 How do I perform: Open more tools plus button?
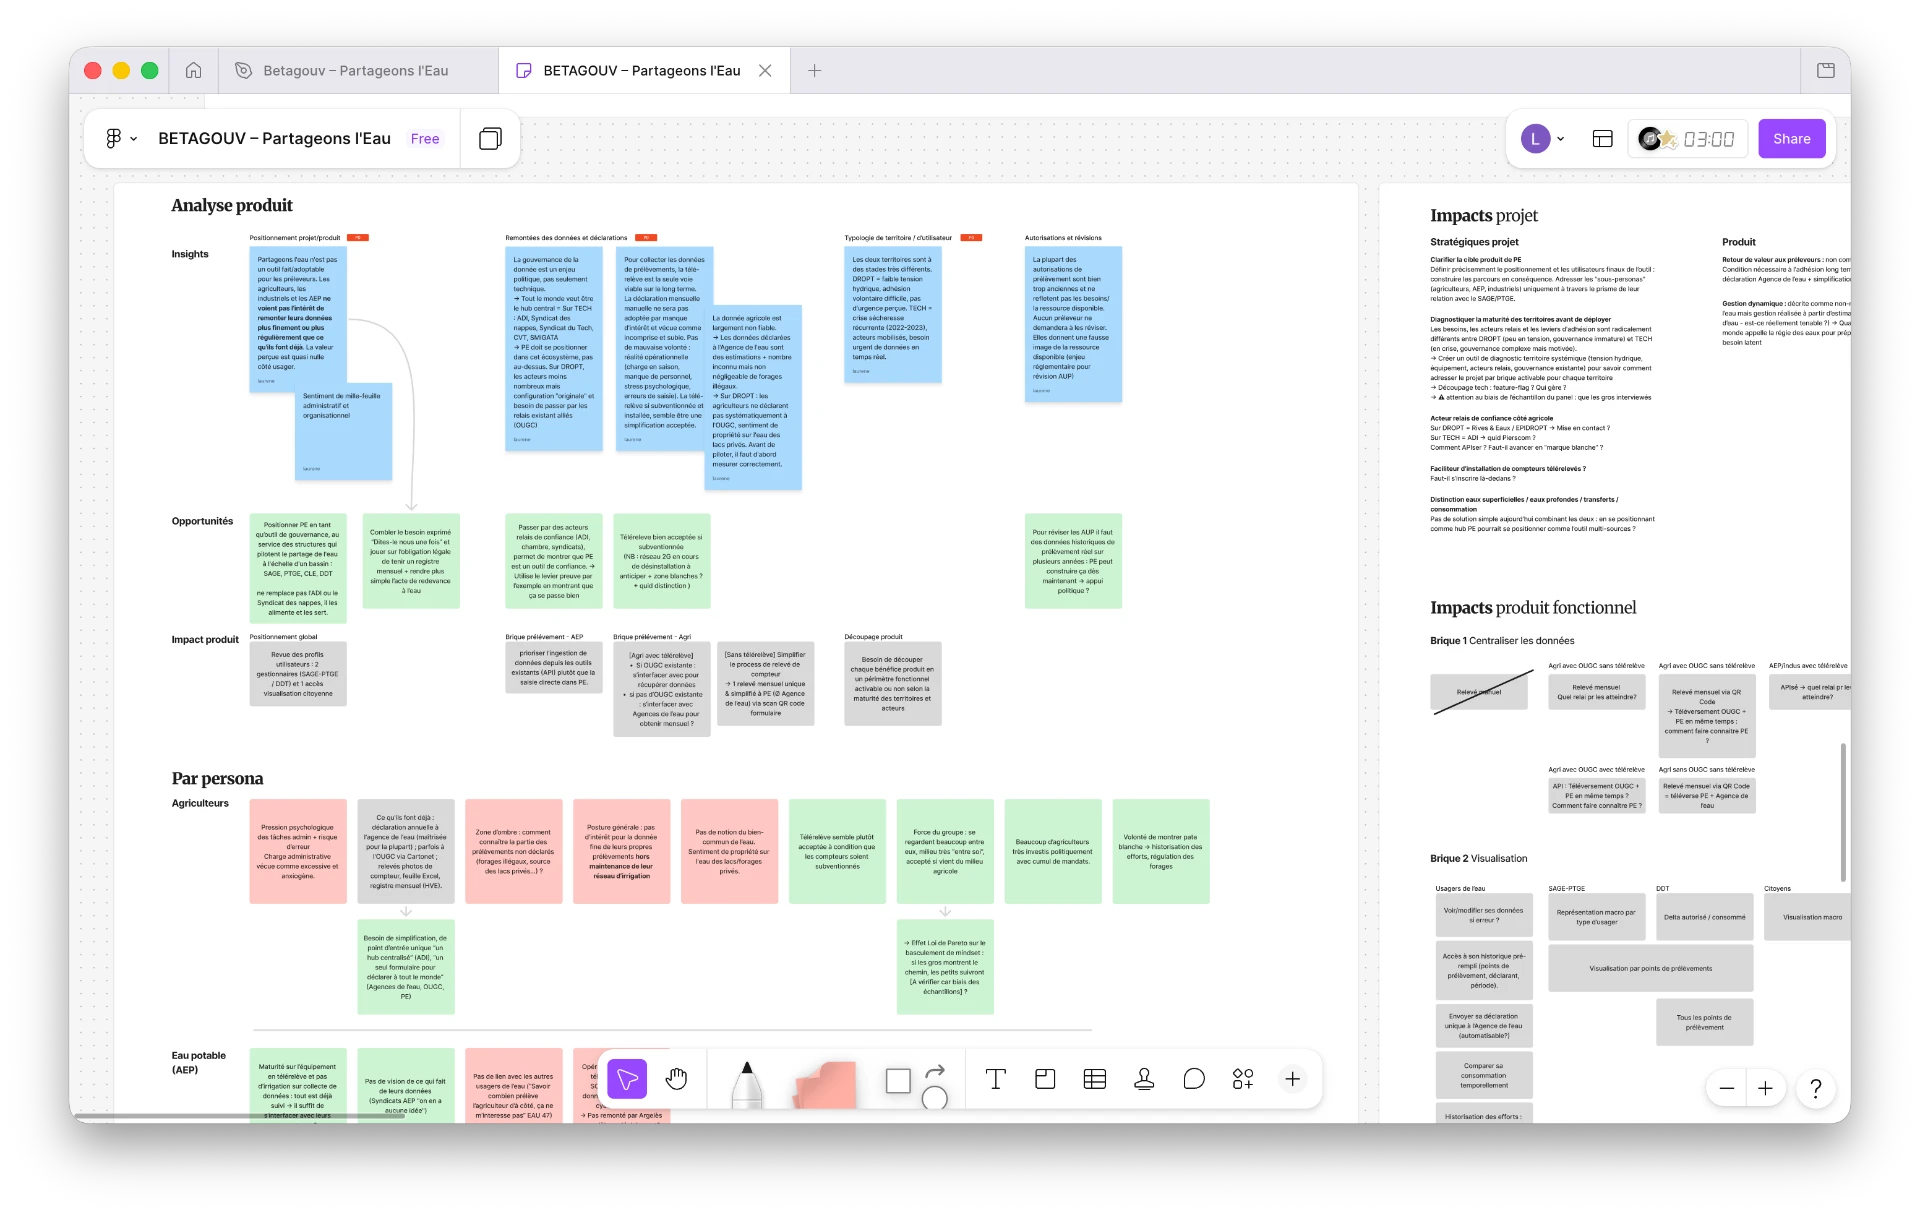[x=1293, y=1079]
